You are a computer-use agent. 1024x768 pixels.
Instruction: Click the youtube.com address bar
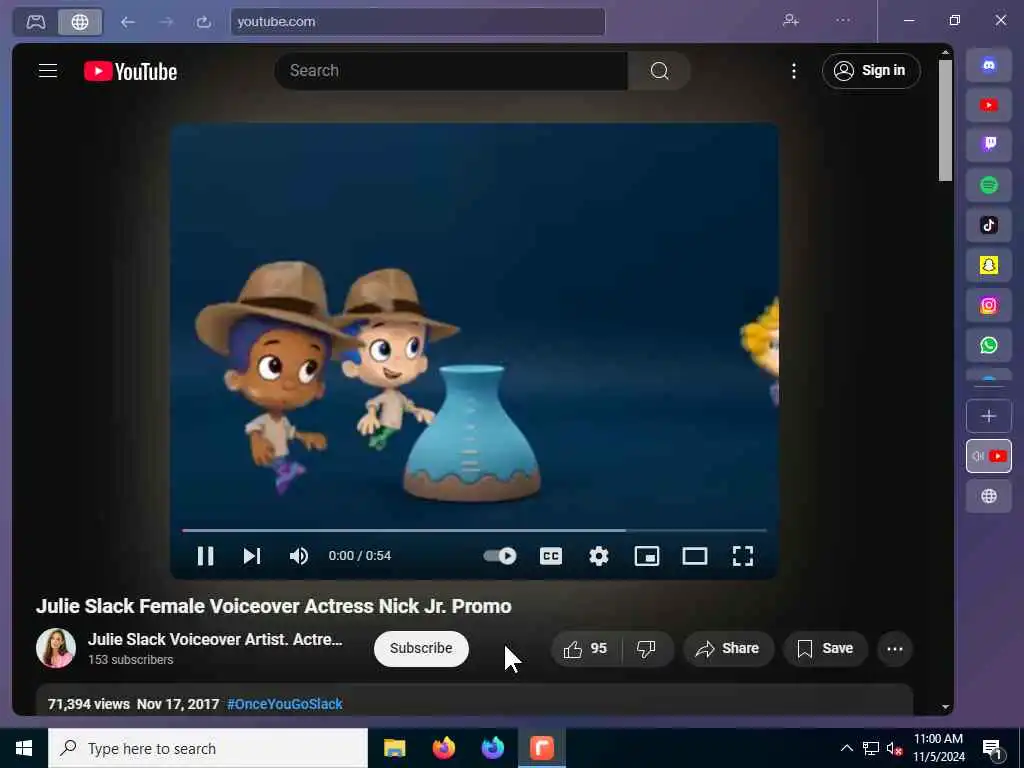point(418,22)
